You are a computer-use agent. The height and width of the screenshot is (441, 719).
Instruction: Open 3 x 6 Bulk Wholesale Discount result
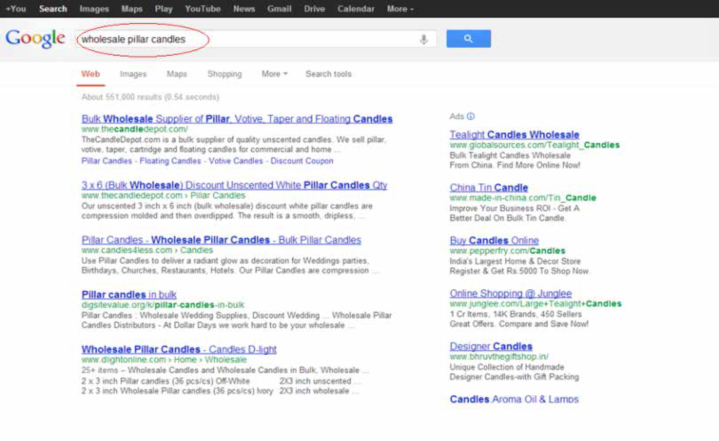(234, 185)
